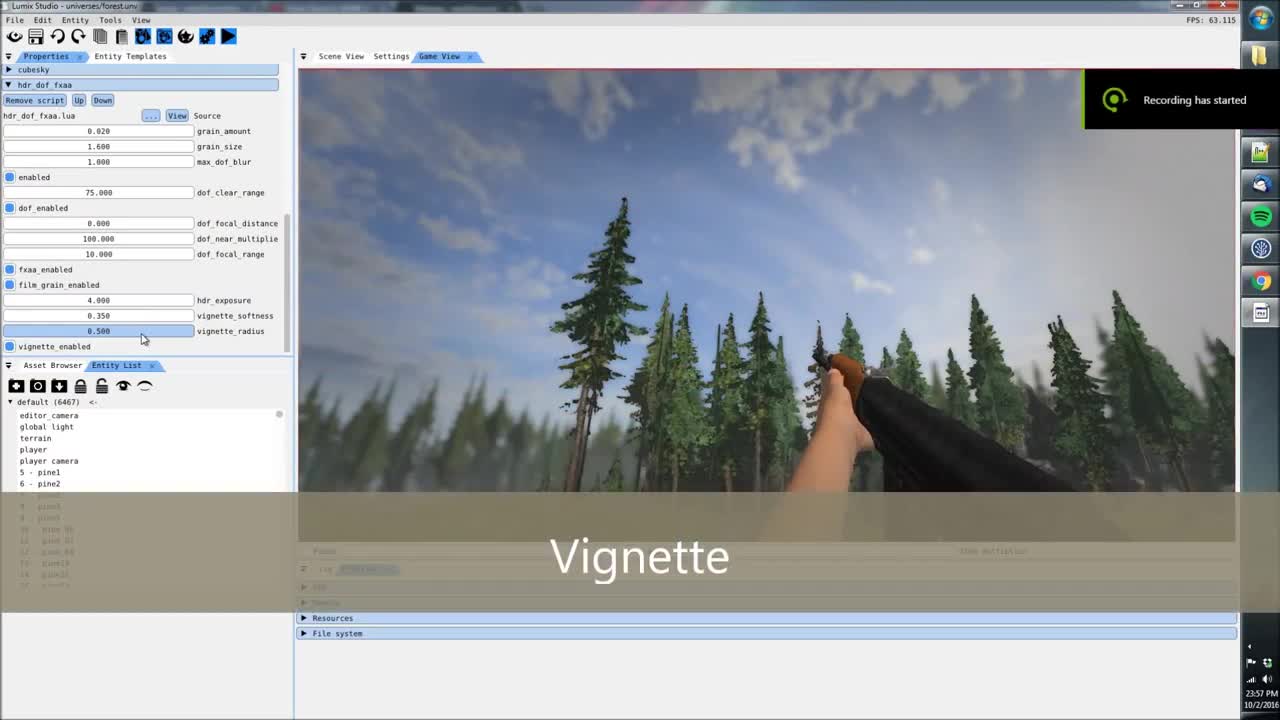This screenshot has width=1280, height=720.
Task: Close the Game View tab
Action: (470, 57)
